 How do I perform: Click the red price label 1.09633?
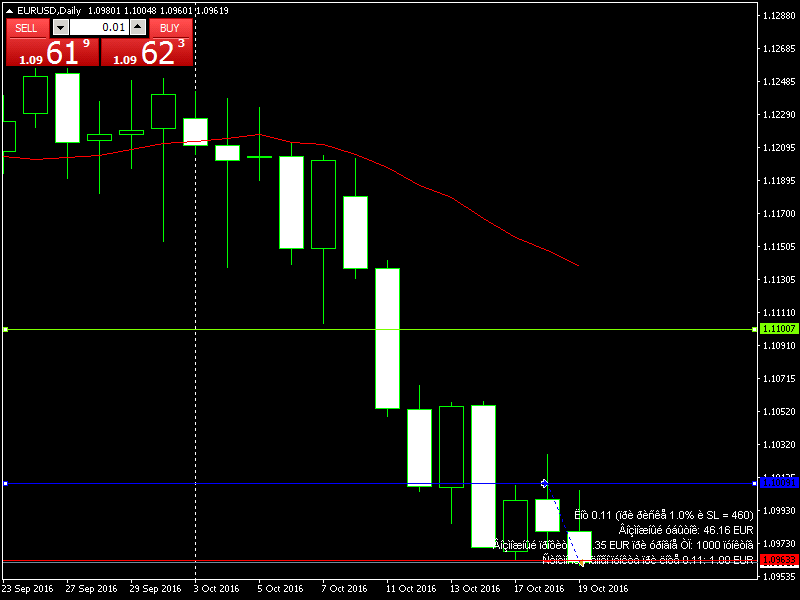[x=778, y=560]
